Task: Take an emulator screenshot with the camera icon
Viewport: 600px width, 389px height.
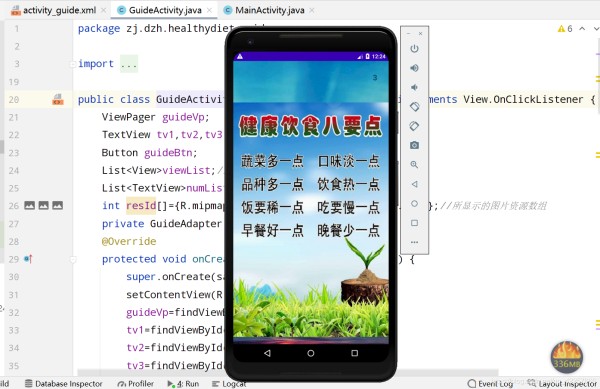Action: (x=414, y=145)
